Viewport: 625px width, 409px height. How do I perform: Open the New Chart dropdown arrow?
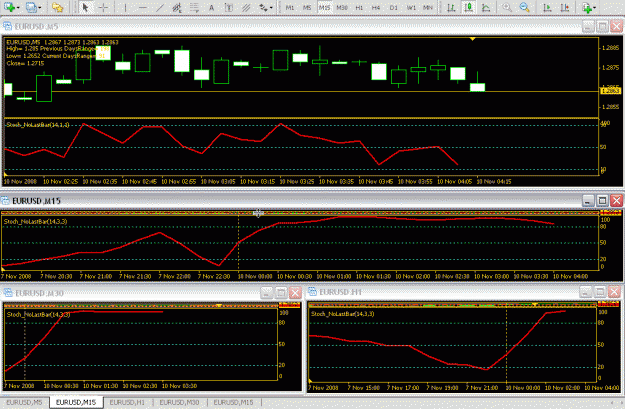tap(18, 8)
